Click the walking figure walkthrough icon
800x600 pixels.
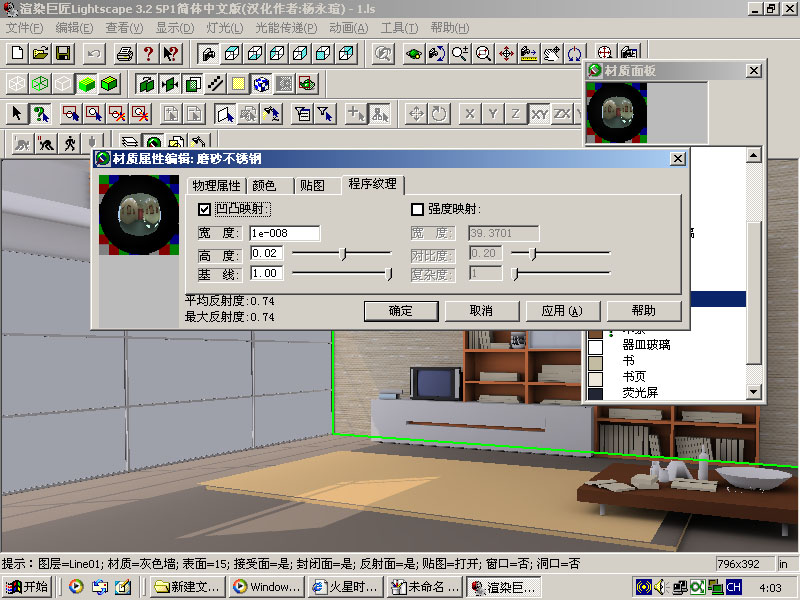(70, 144)
